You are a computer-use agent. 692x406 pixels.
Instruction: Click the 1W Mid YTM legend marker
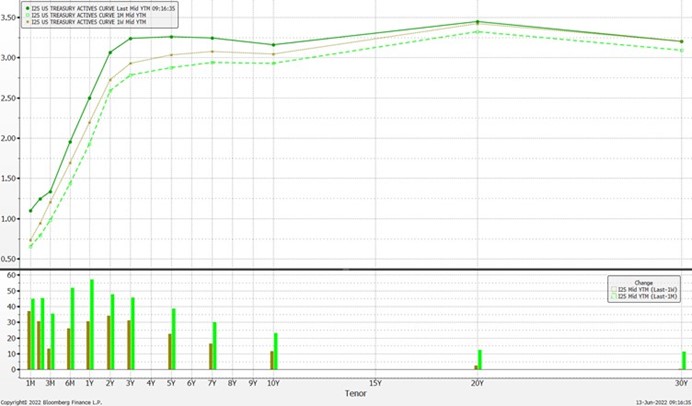pyautogui.click(x=29, y=20)
